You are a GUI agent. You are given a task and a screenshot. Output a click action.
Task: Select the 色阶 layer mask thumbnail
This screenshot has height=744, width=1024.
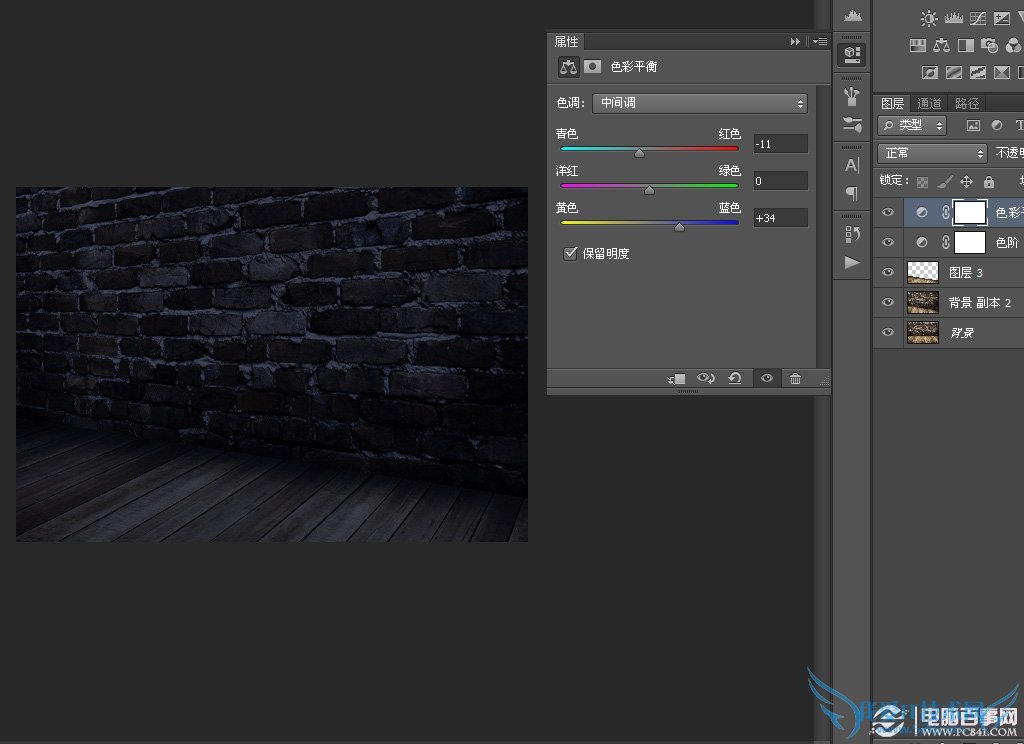click(970, 242)
